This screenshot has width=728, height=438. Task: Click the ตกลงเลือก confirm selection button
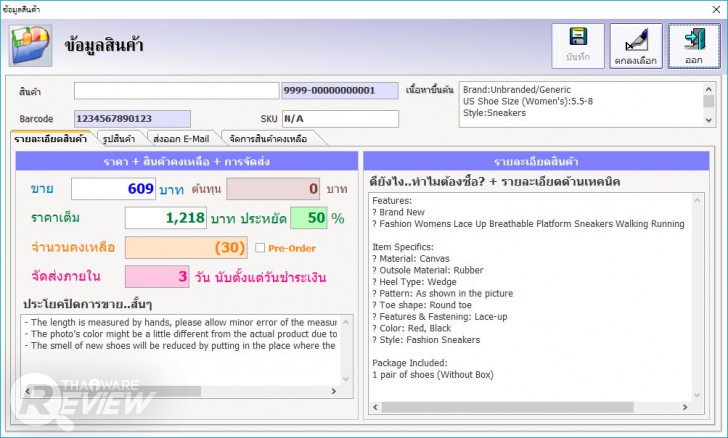pyautogui.click(x=636, y=46)
